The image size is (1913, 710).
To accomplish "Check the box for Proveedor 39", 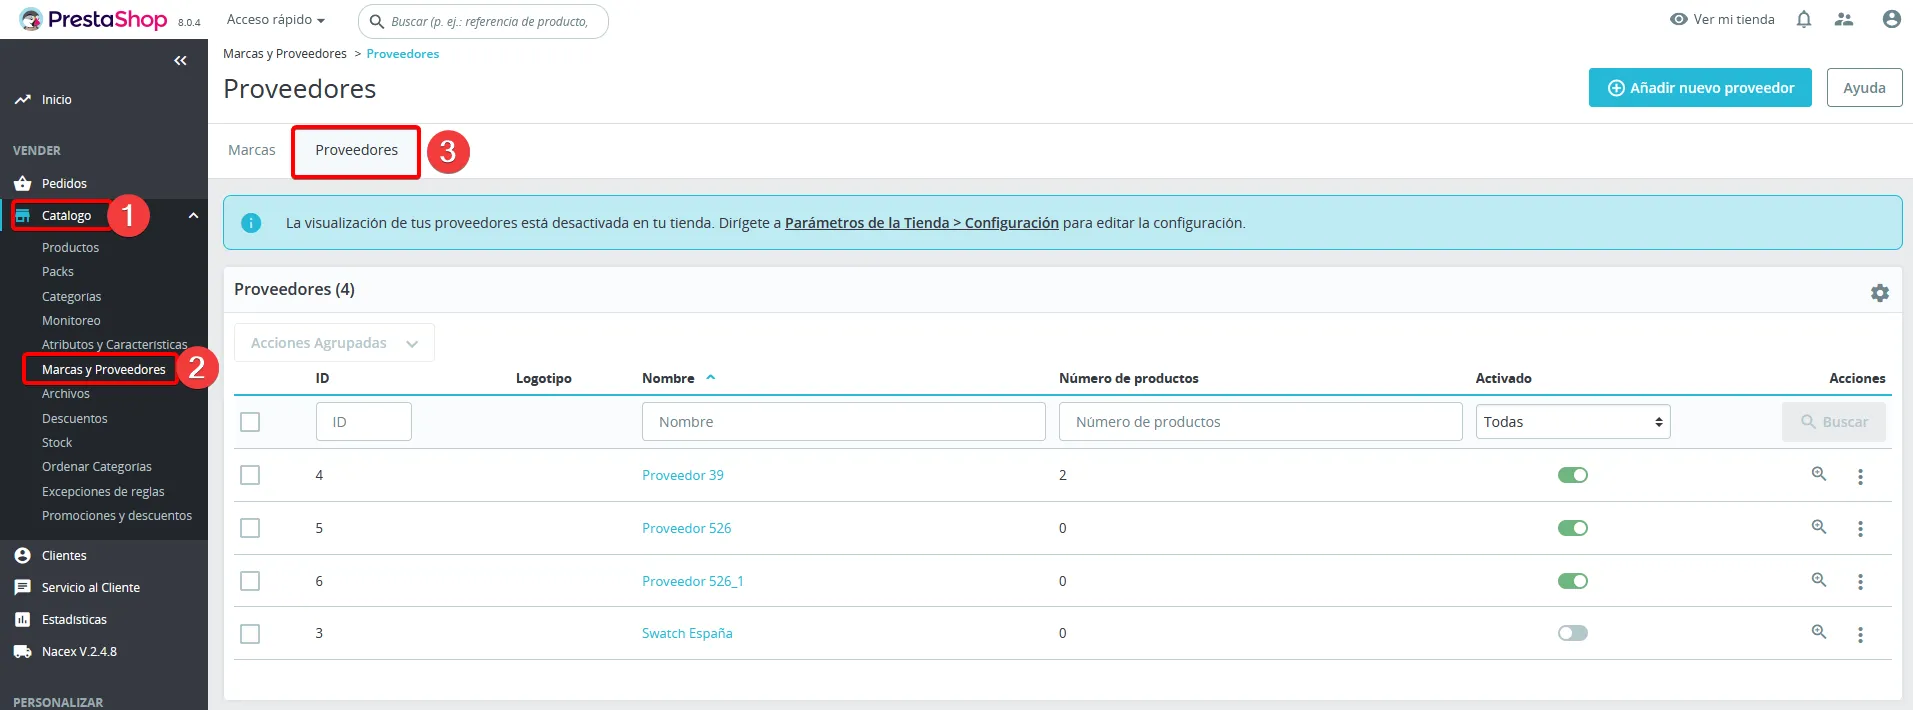I will point(250,475).
